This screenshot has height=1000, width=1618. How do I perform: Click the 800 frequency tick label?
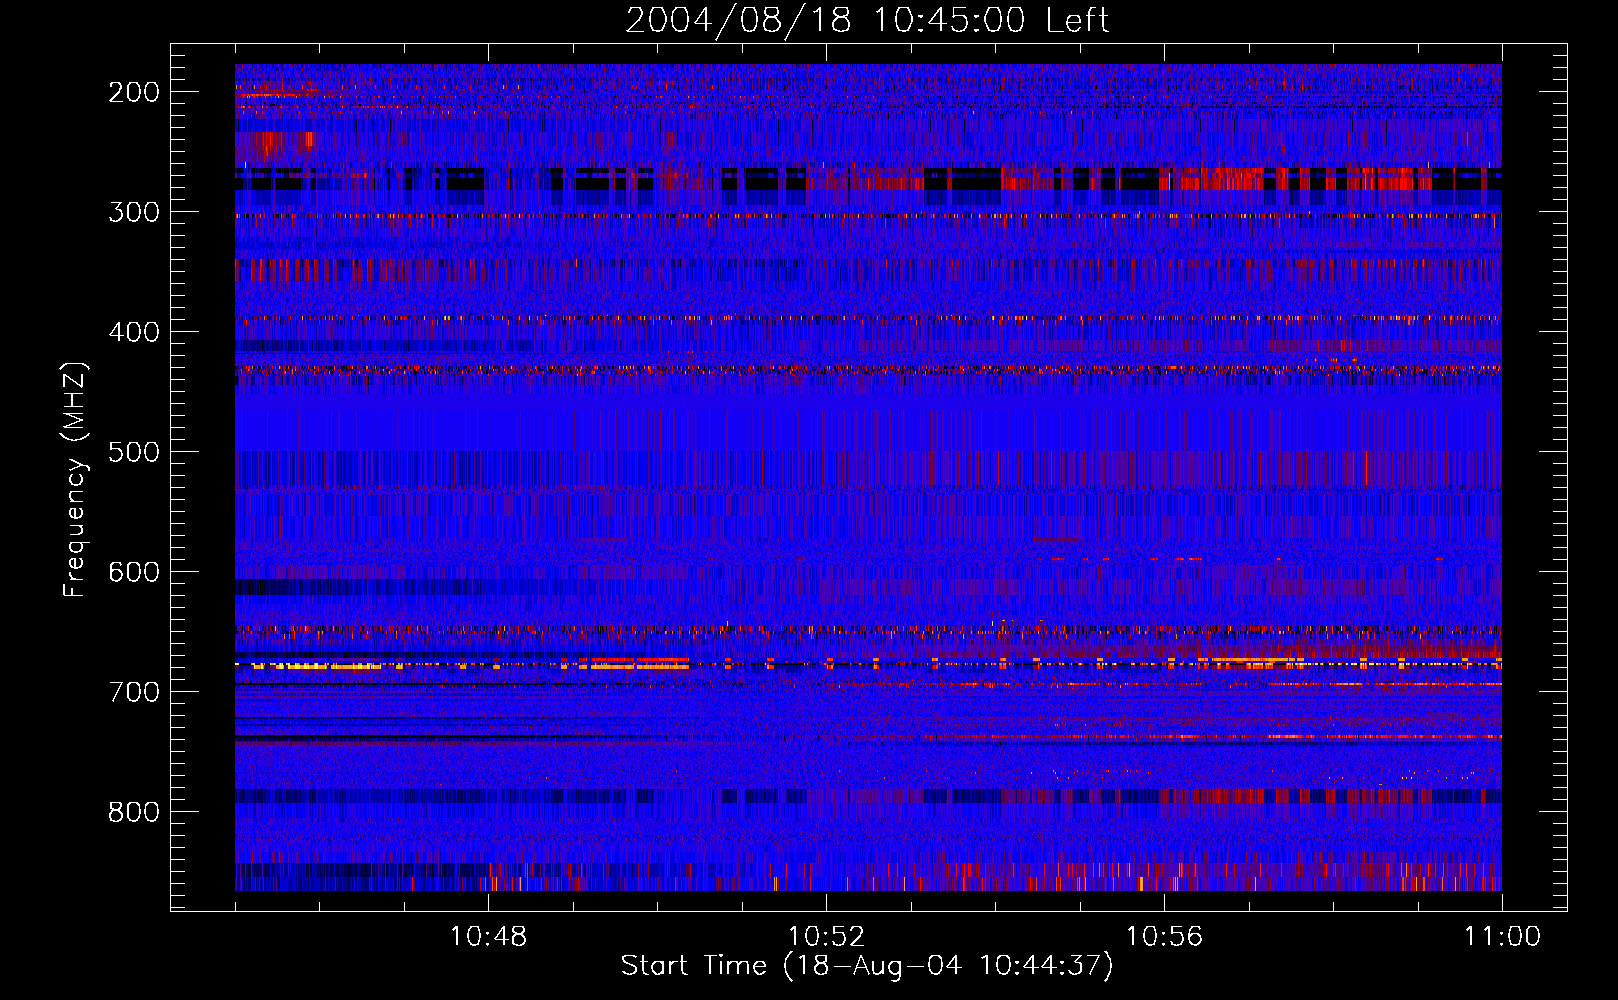pos(134,812)
